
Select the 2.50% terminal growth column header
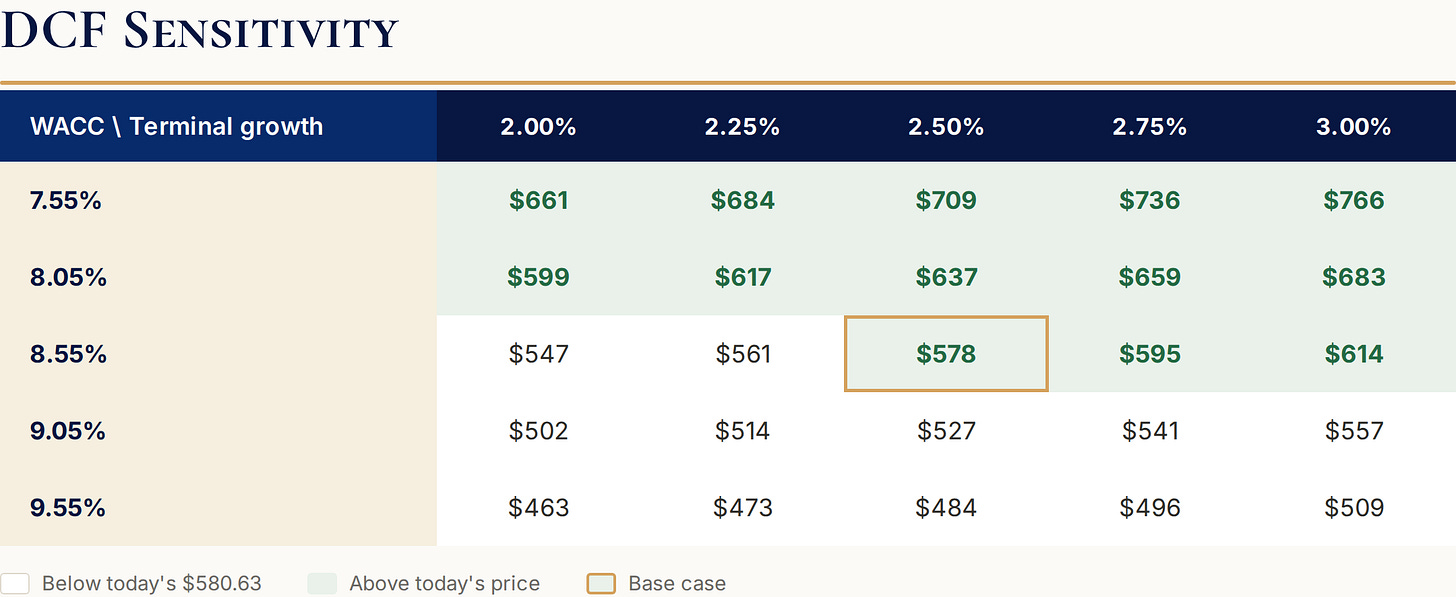point(946,126)
